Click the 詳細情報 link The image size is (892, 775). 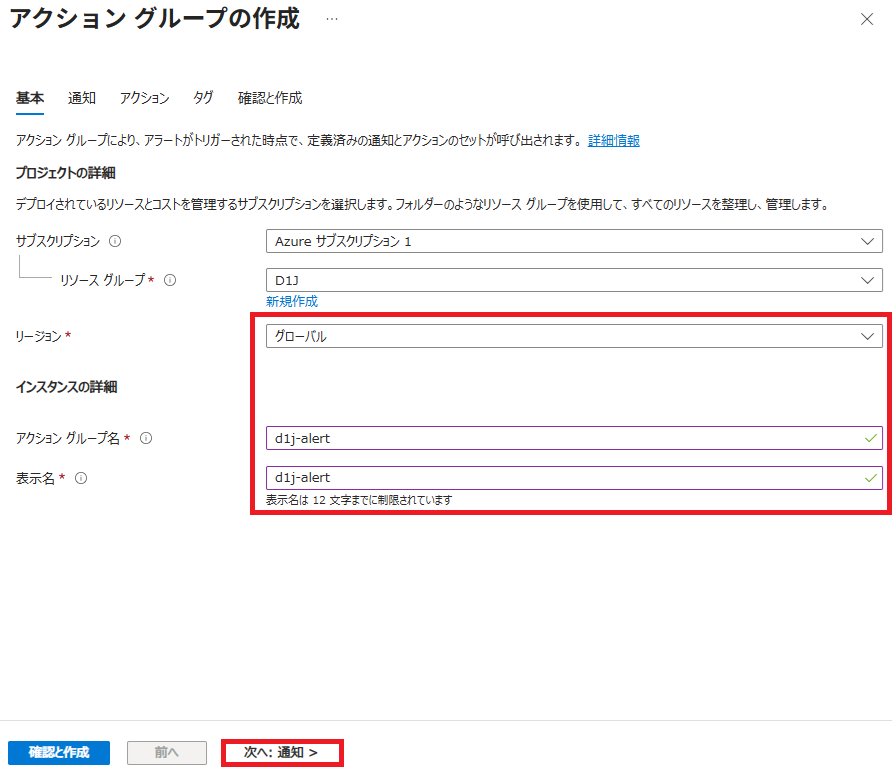pyautogui.click(x=613, y=141)
